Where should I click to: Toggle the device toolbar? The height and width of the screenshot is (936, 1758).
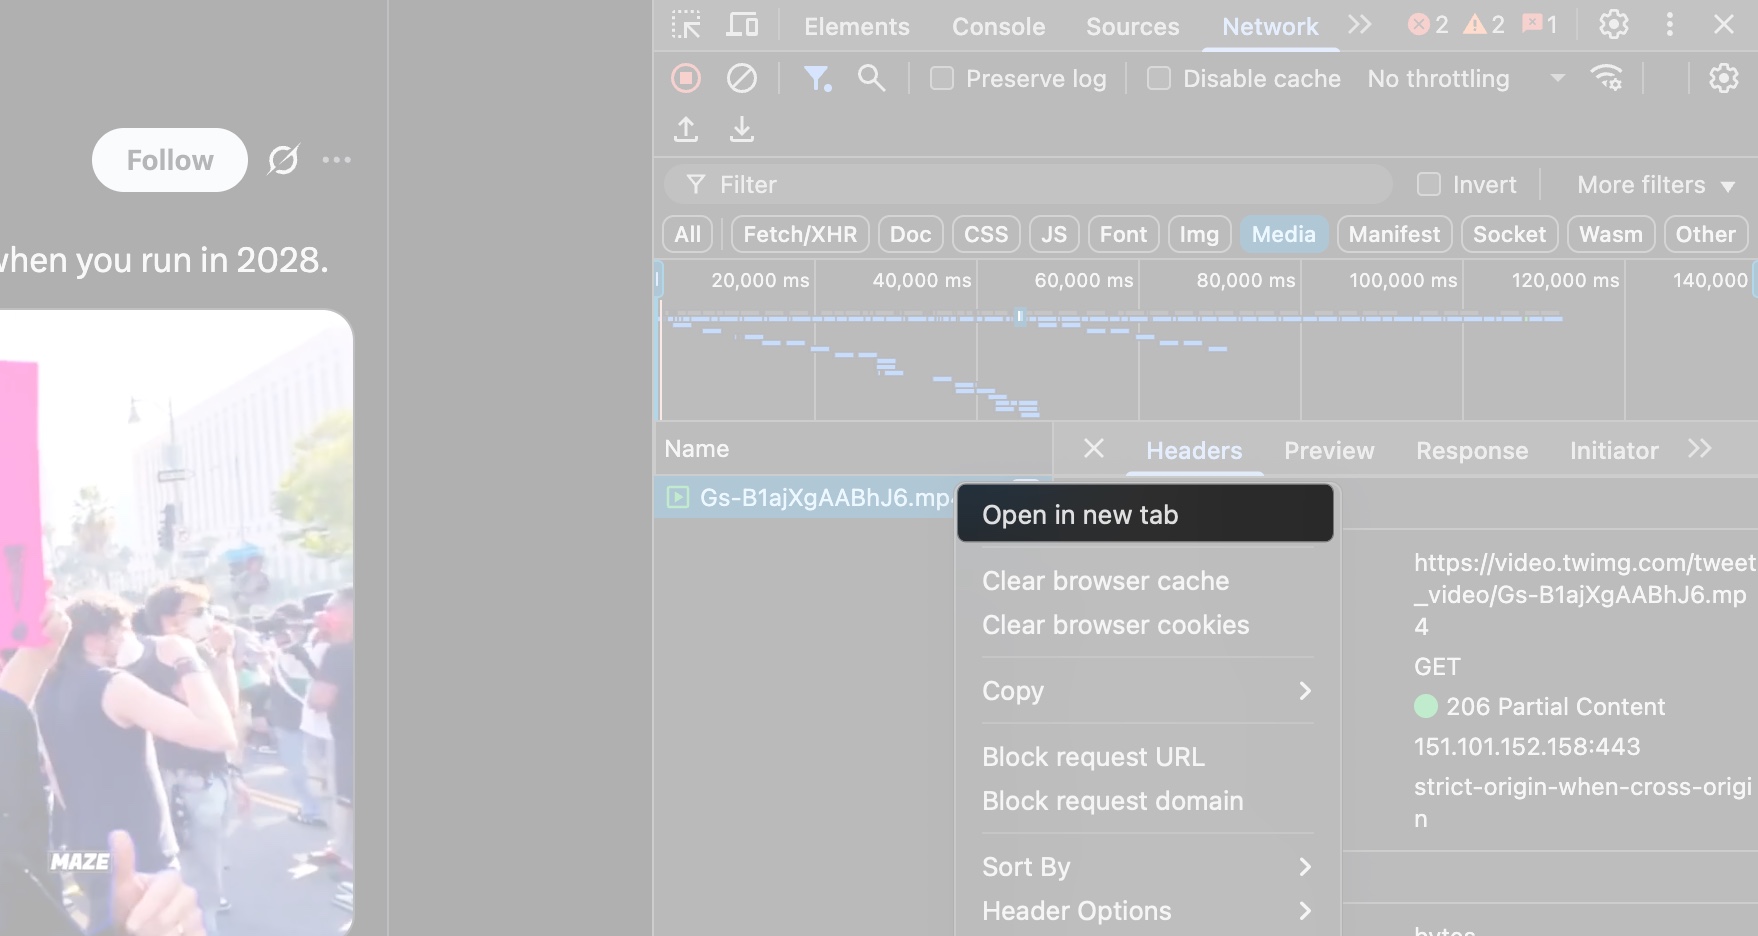pyautogui.click(x=742, y=25)
